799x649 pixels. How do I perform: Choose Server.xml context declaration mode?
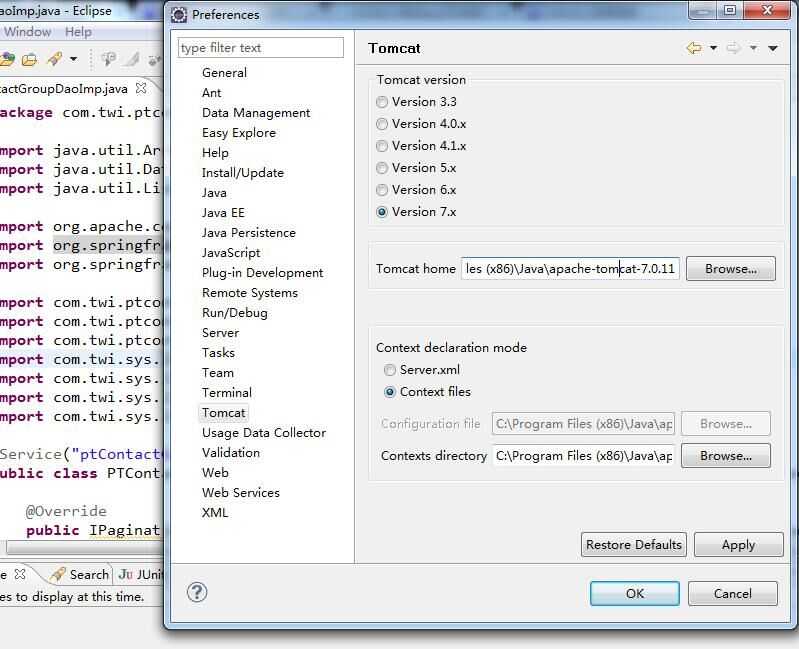coord(390,370)
